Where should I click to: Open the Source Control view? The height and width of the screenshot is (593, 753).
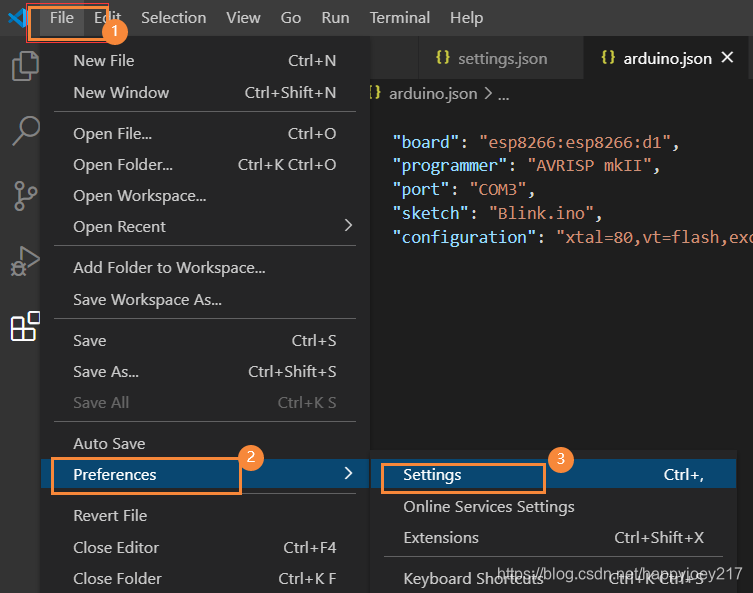[x=25, y=196]
